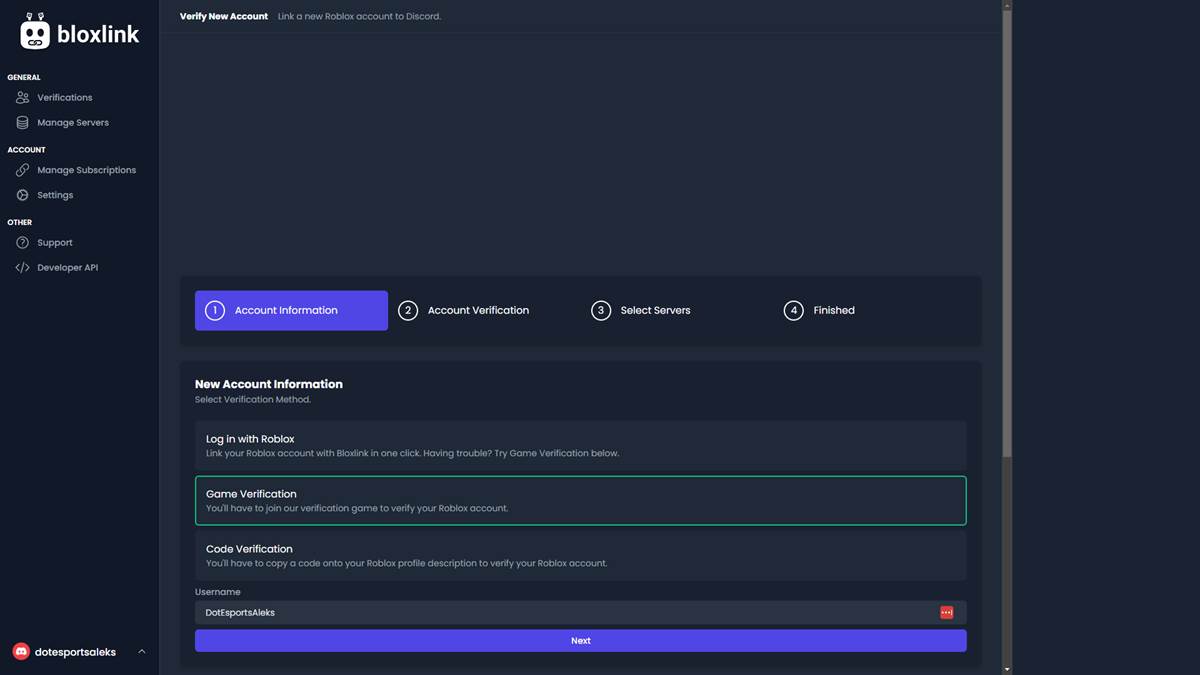The image size is (1200, 675).
Task: Click the Discord avatar icon for dotesportsaleks
Action: 21,652
